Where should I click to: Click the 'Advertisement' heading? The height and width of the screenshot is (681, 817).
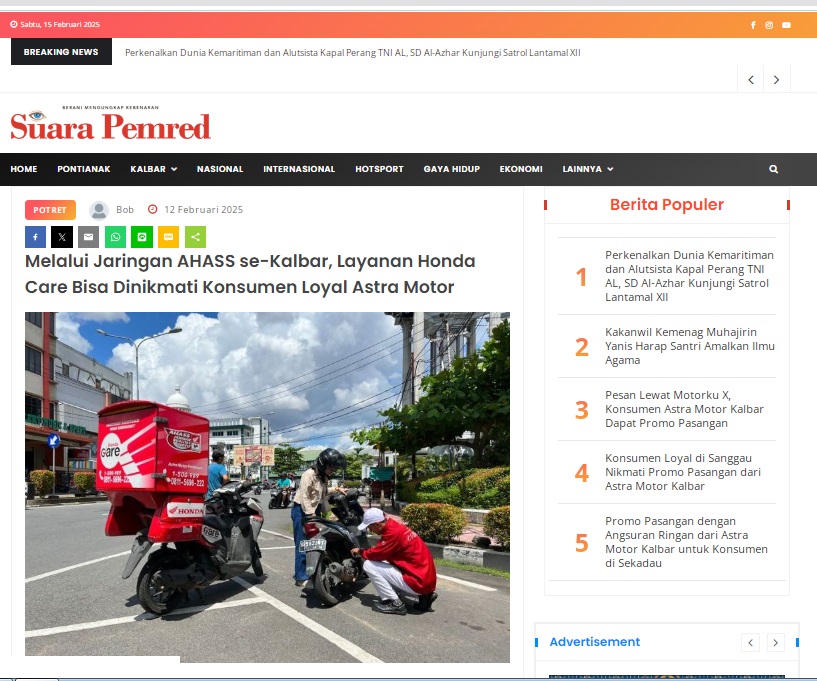click(595, 642)
